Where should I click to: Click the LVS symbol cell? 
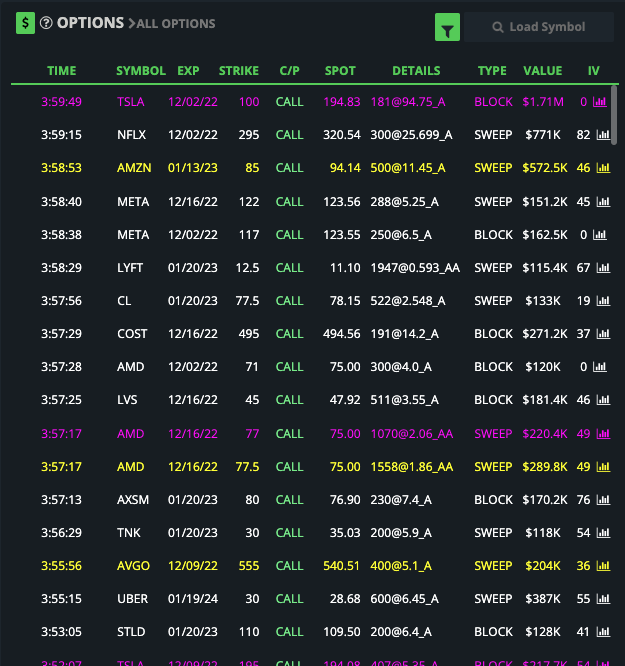[127, 400]
